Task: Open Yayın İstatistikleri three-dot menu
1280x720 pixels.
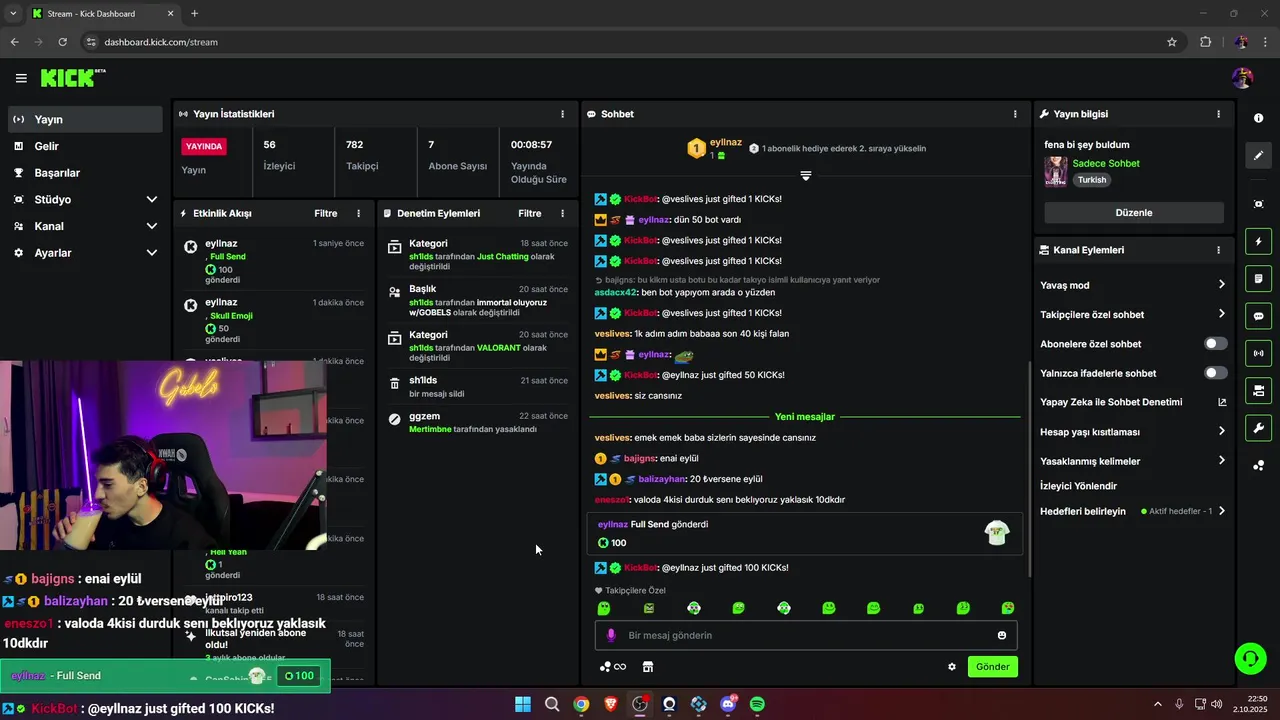Action: [x=562, y=114]
